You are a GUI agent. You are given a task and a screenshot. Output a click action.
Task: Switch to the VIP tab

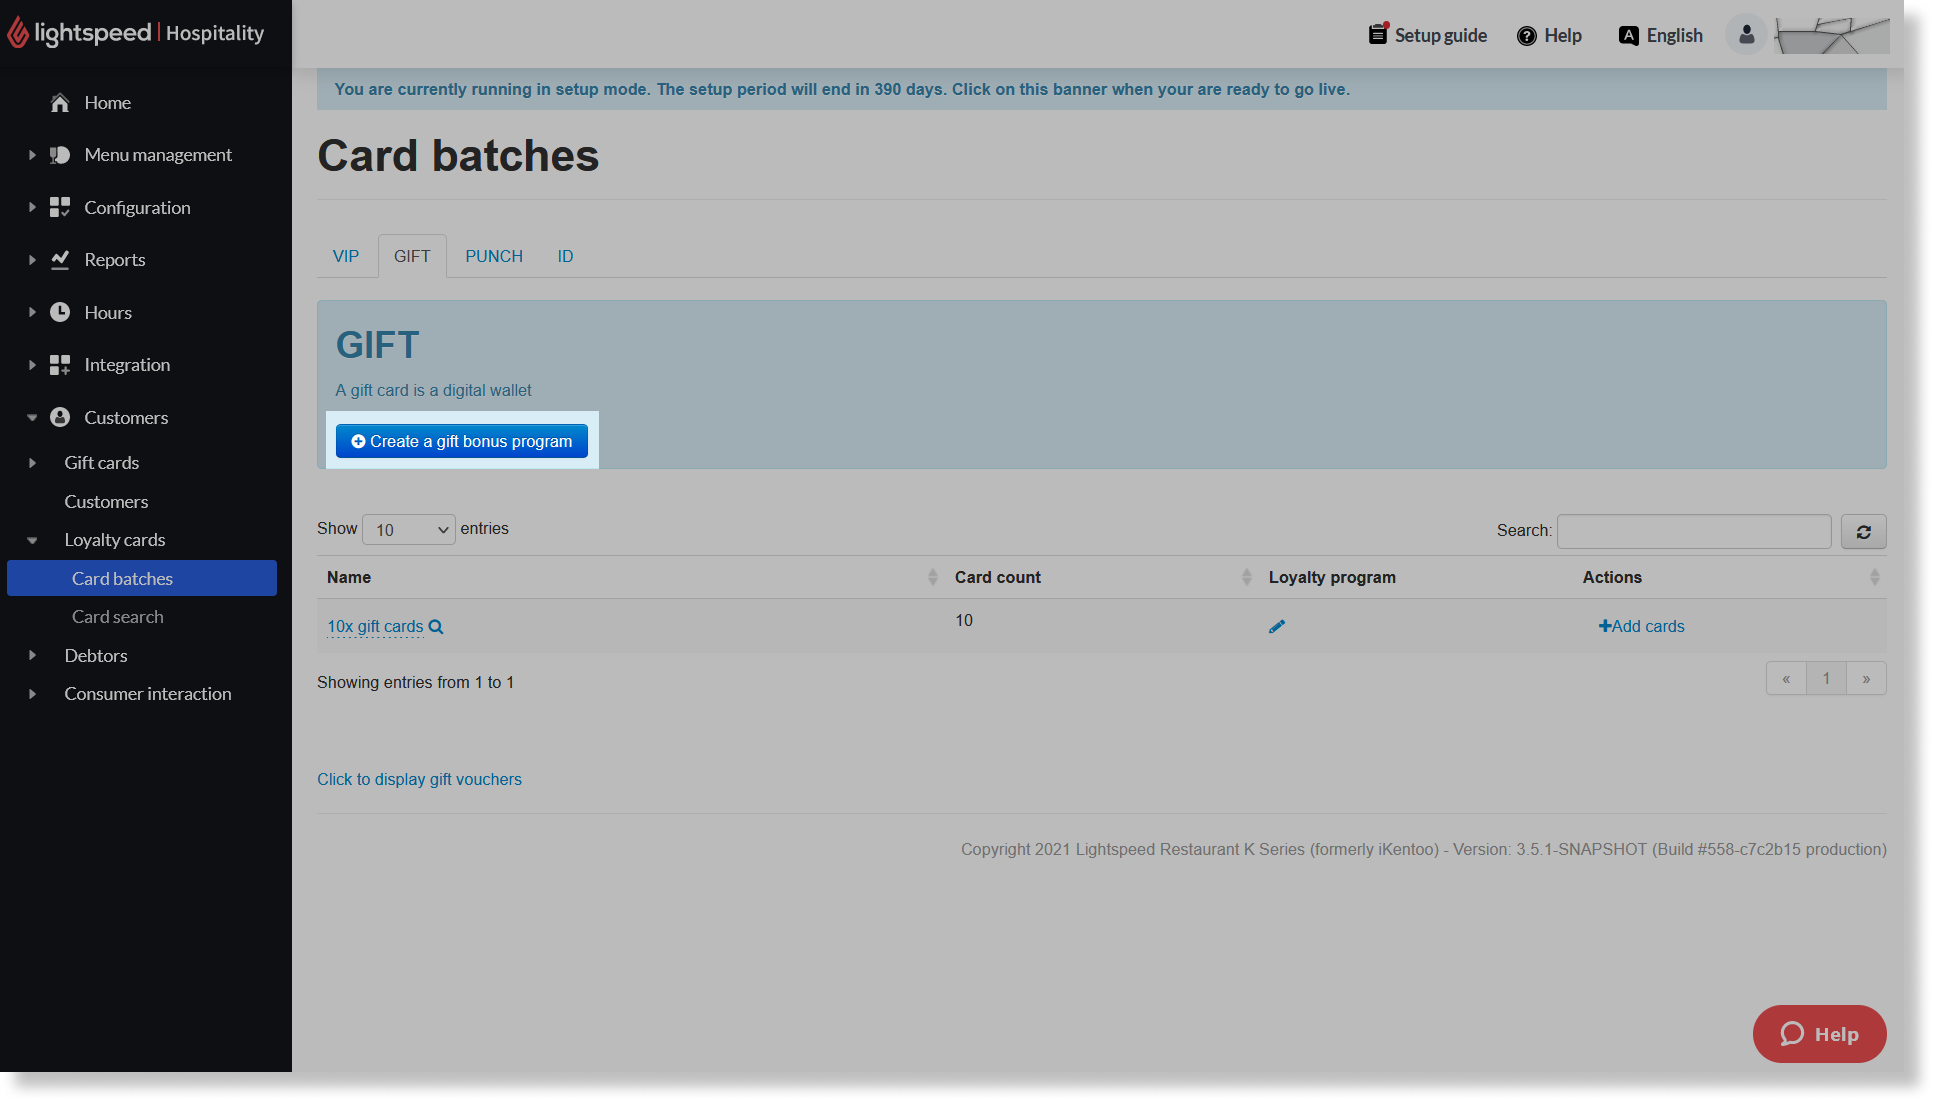pyautogui.click(x=346, y=256)
